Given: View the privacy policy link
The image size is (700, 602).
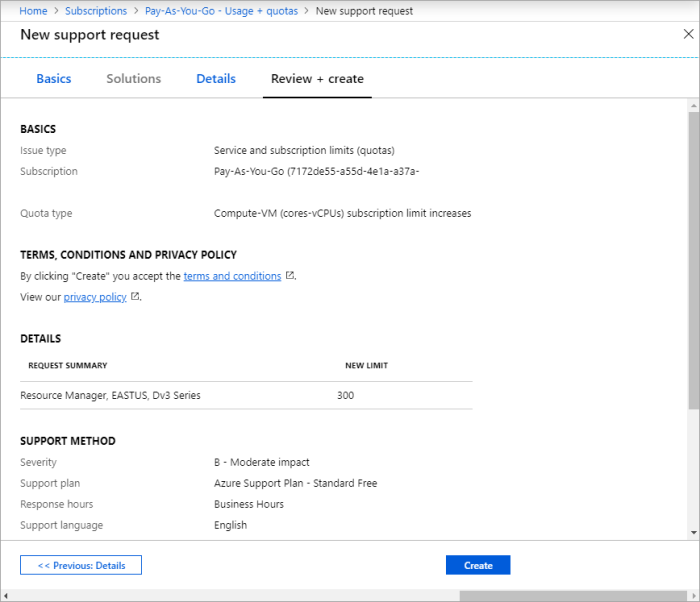Looking at the screenshot, I should point(95,297).
